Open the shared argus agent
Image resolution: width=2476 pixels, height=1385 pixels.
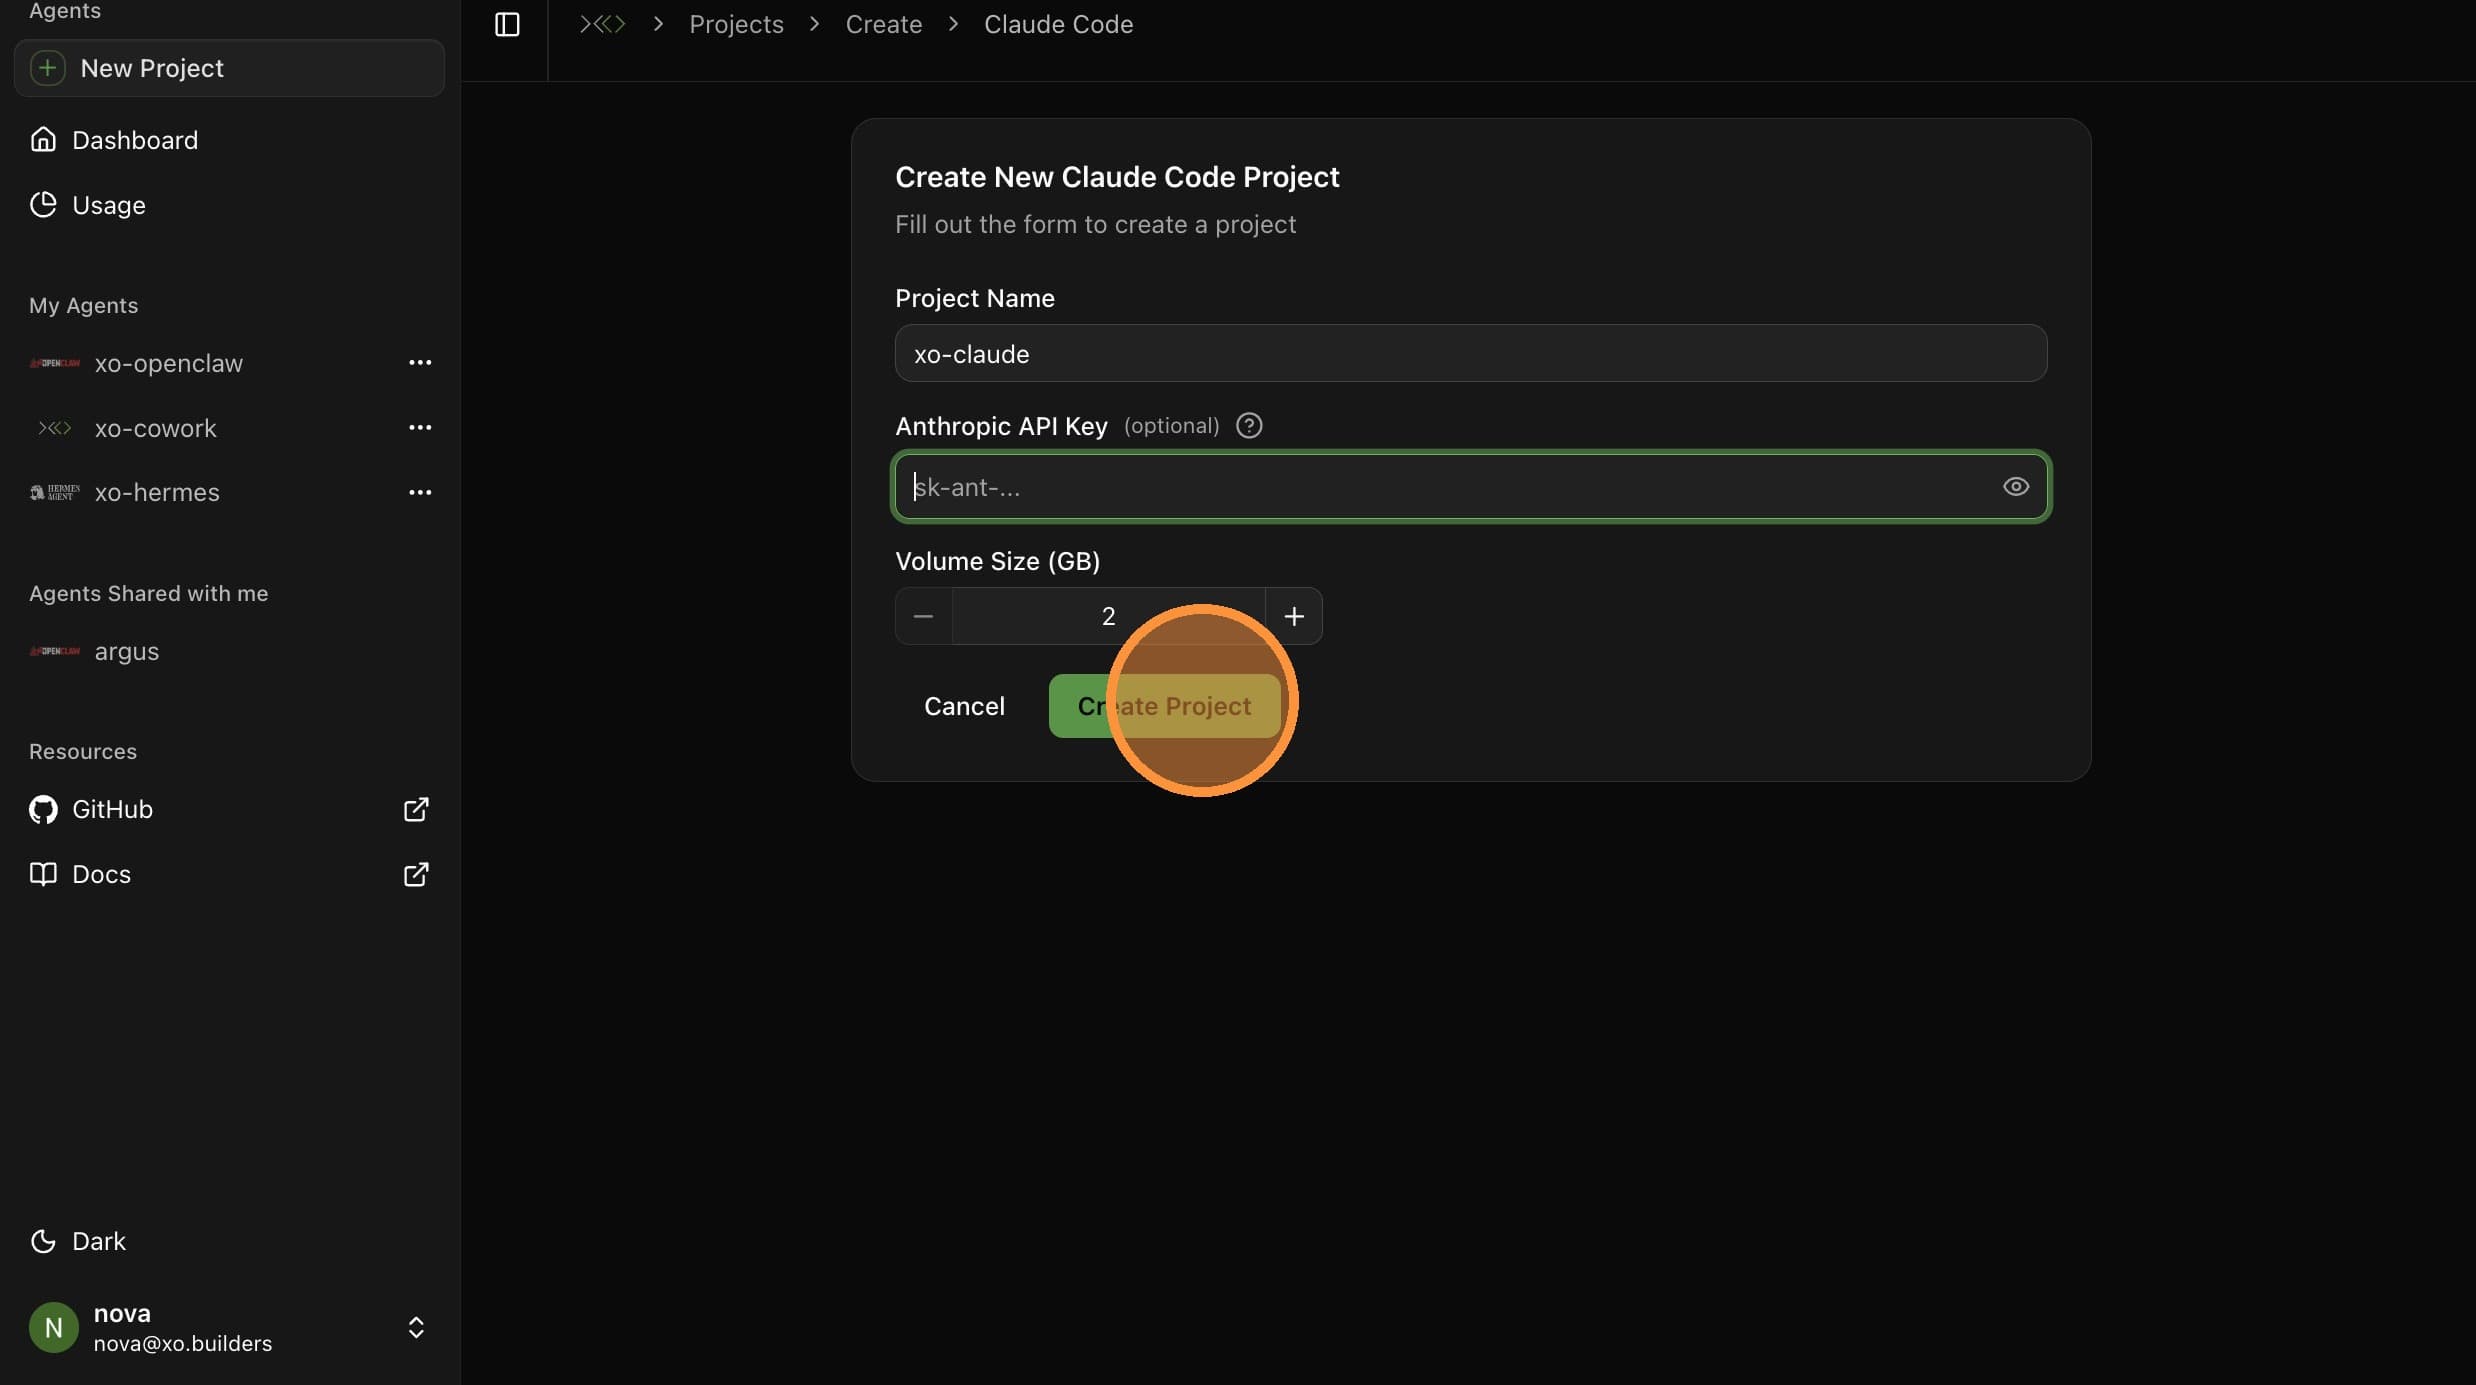tap(127, 651)
